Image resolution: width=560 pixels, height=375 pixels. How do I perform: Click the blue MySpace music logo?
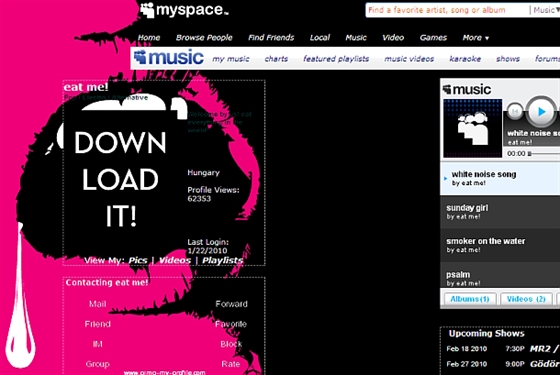169,58
